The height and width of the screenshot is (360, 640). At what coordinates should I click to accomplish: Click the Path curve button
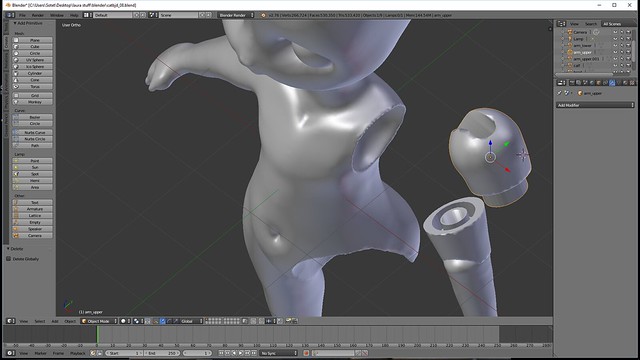pos(32,145)
